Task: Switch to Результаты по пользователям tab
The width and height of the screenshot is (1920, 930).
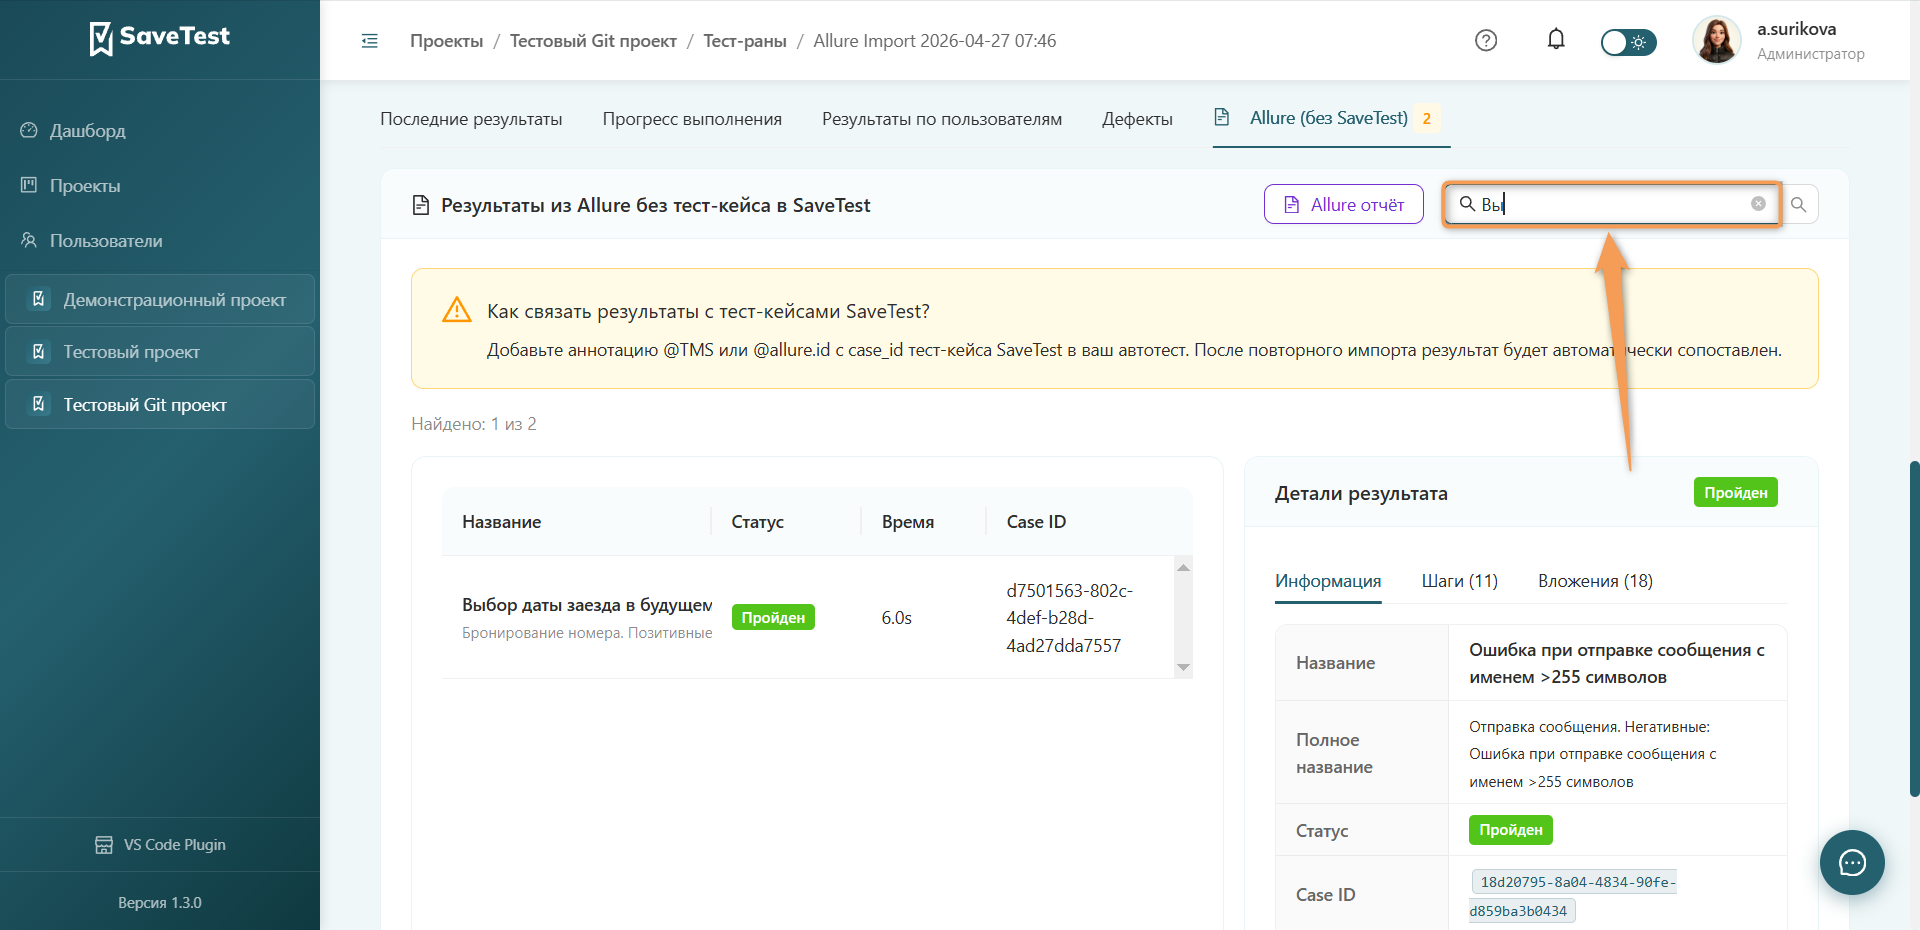Action: pyautogui.click(x=942, y=119)
